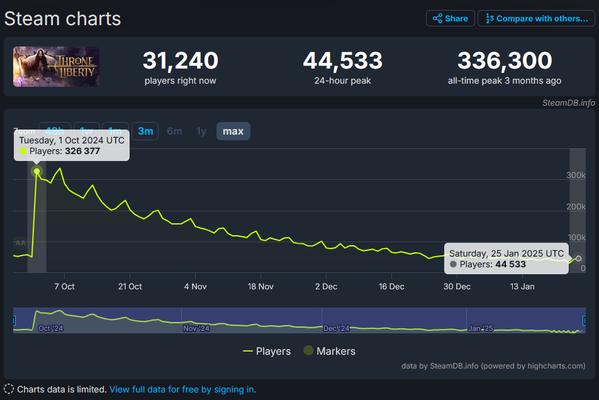Click the 200k y-axis label

(x=576, y=207)
